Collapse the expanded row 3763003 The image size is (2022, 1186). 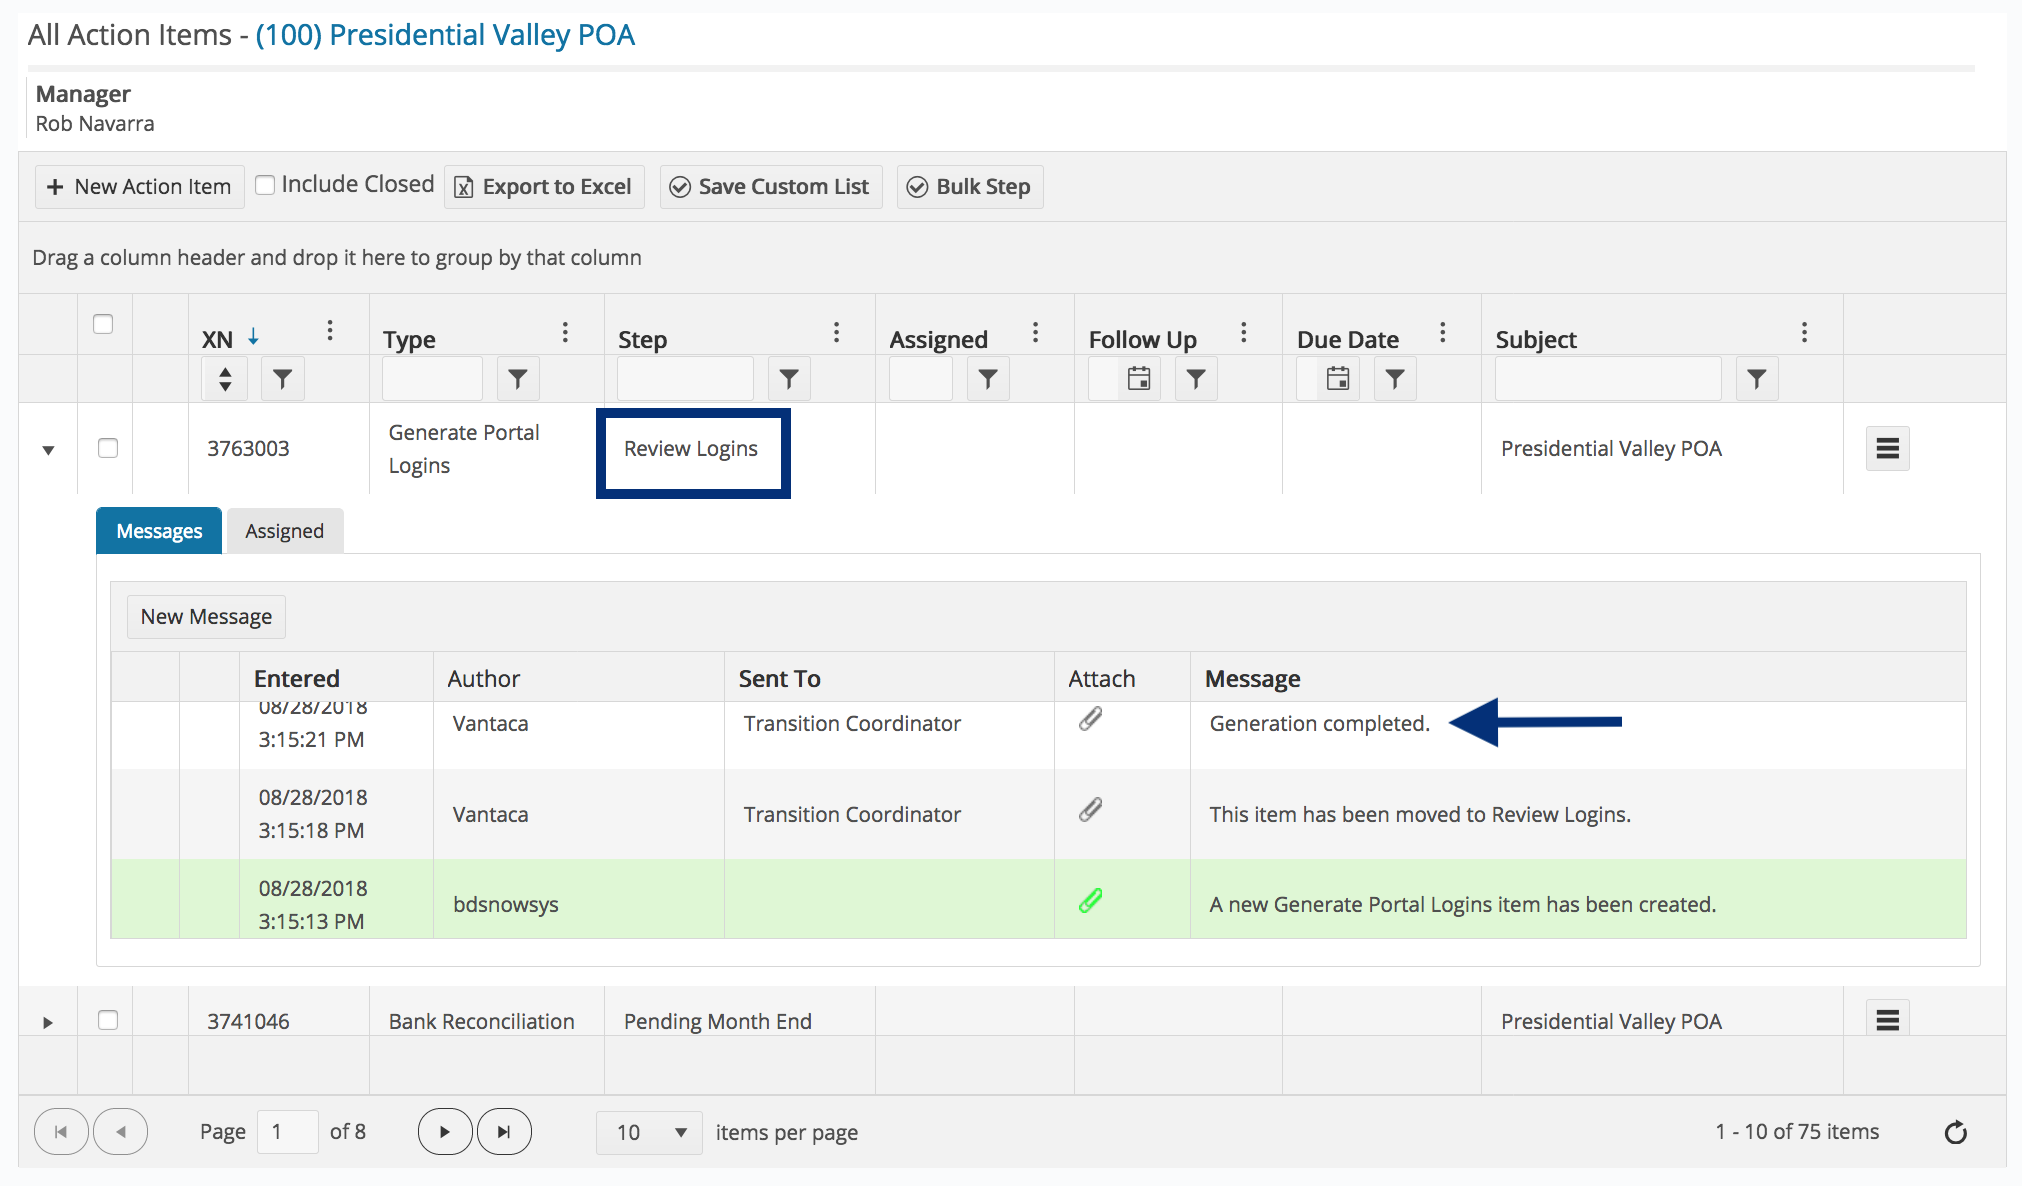[48, 450]
